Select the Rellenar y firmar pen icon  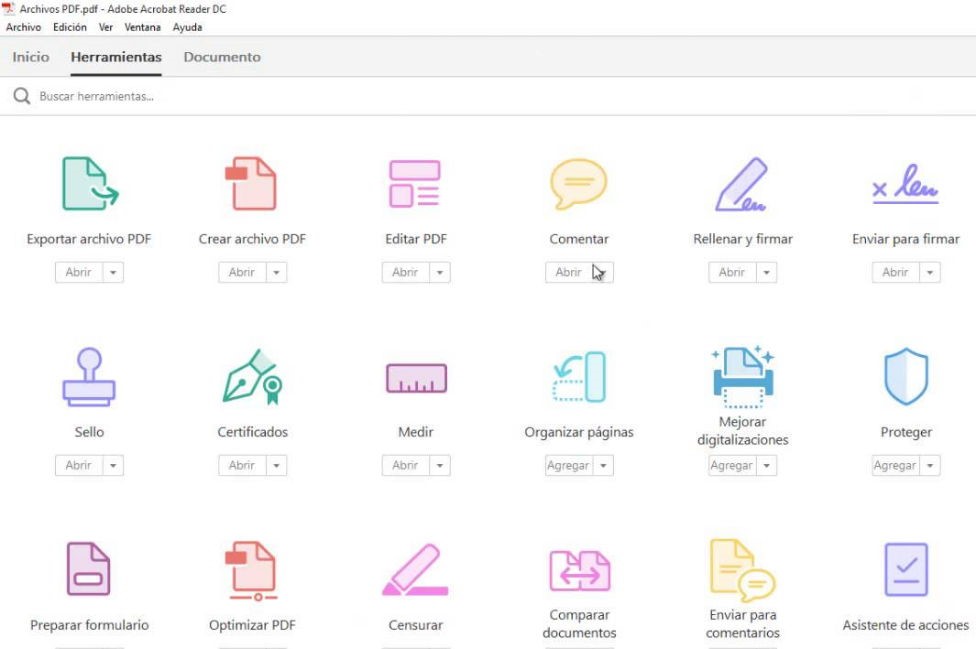[x=741, y=185]
